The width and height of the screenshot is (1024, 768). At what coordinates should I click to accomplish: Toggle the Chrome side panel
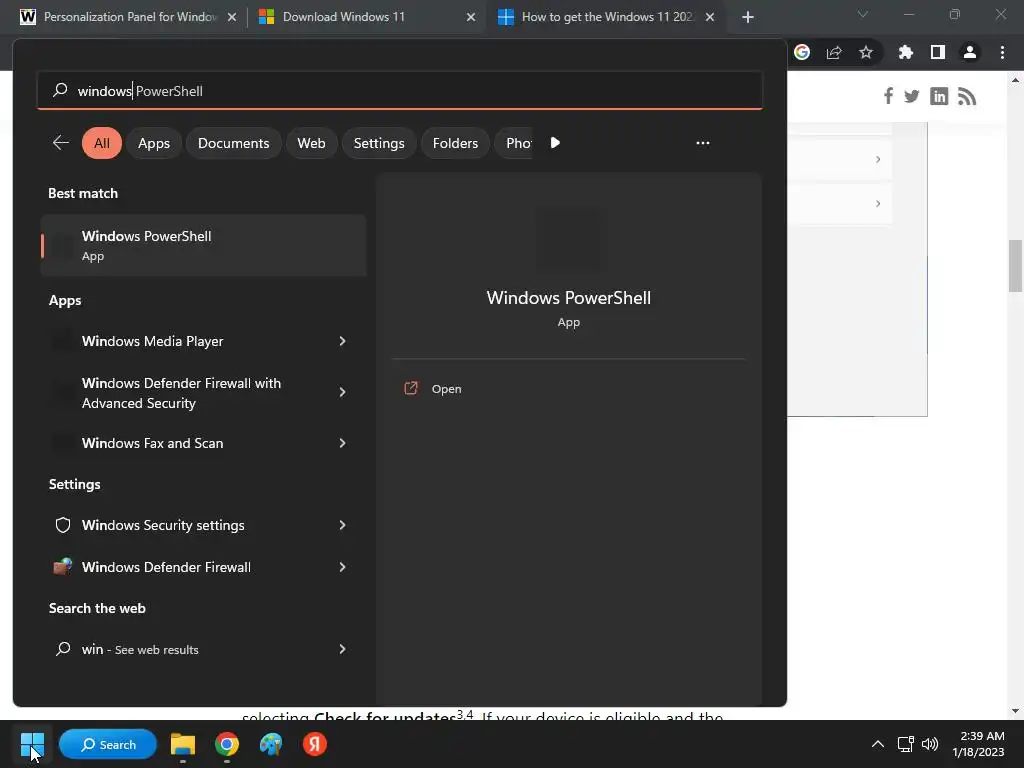pos(938,52)
